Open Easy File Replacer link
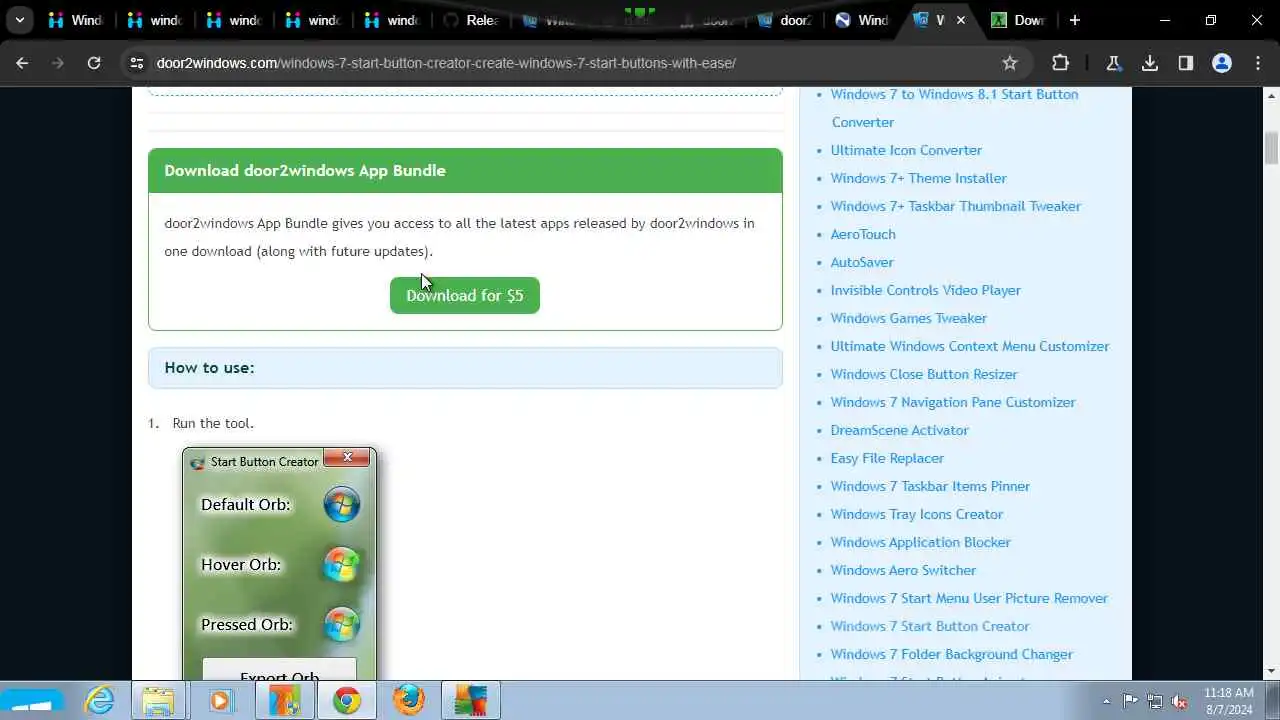 (x=887, y=458)
